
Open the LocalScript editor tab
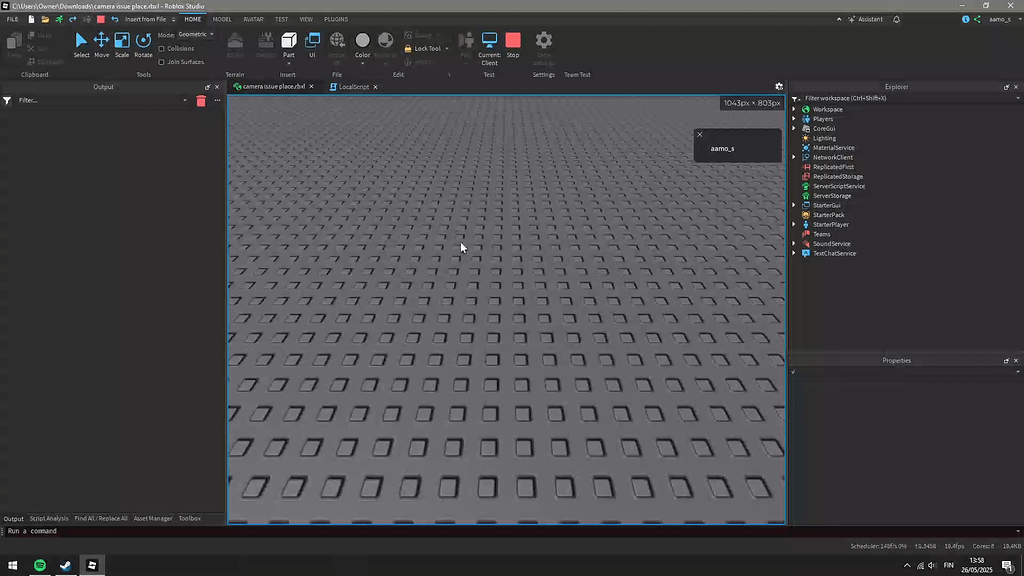click(352, 86)
